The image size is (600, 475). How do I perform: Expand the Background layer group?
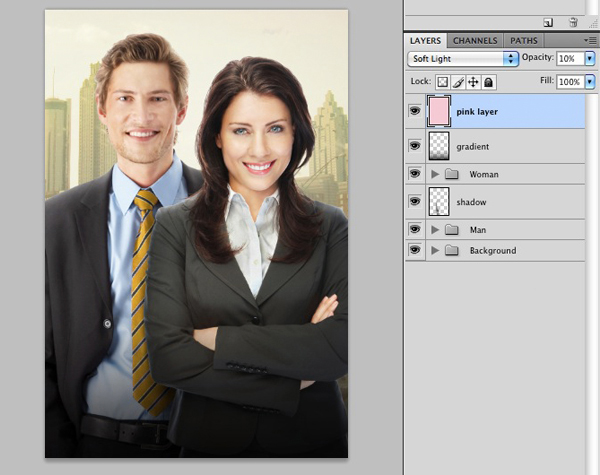[x=435, y=250]
